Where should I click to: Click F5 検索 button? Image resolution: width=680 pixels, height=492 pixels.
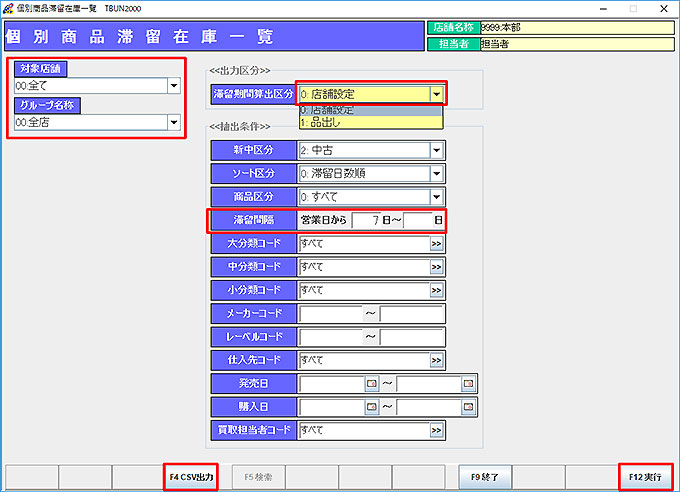258,477
